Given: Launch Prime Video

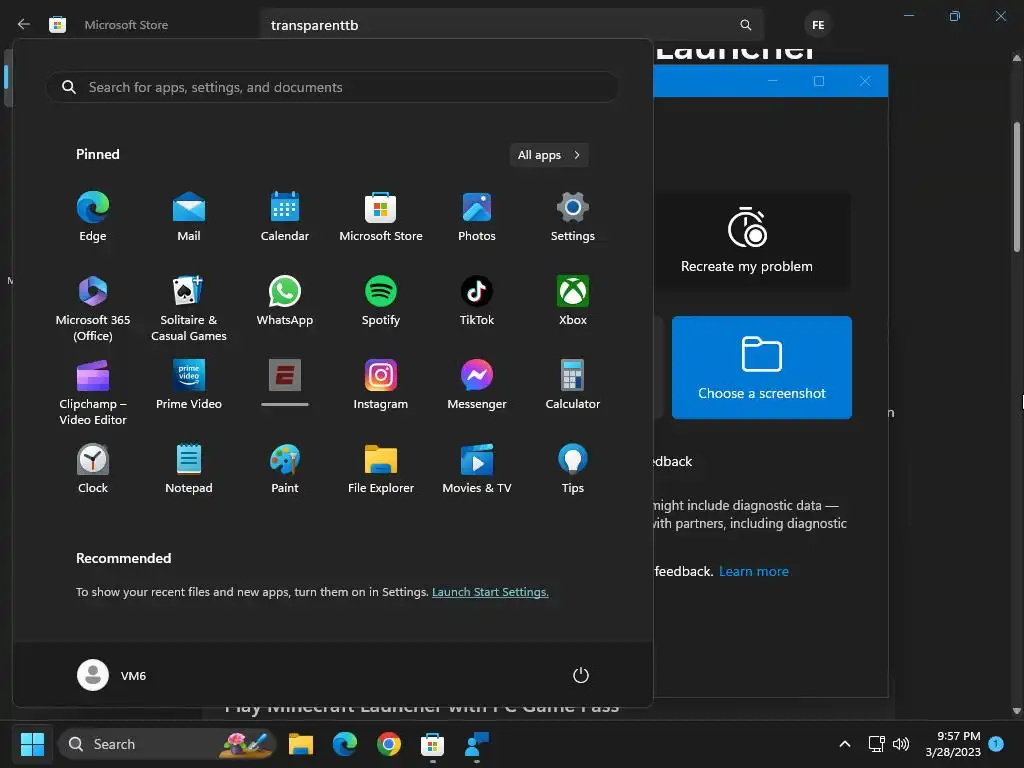Looking at the screenshot, I should click(189, 385).
